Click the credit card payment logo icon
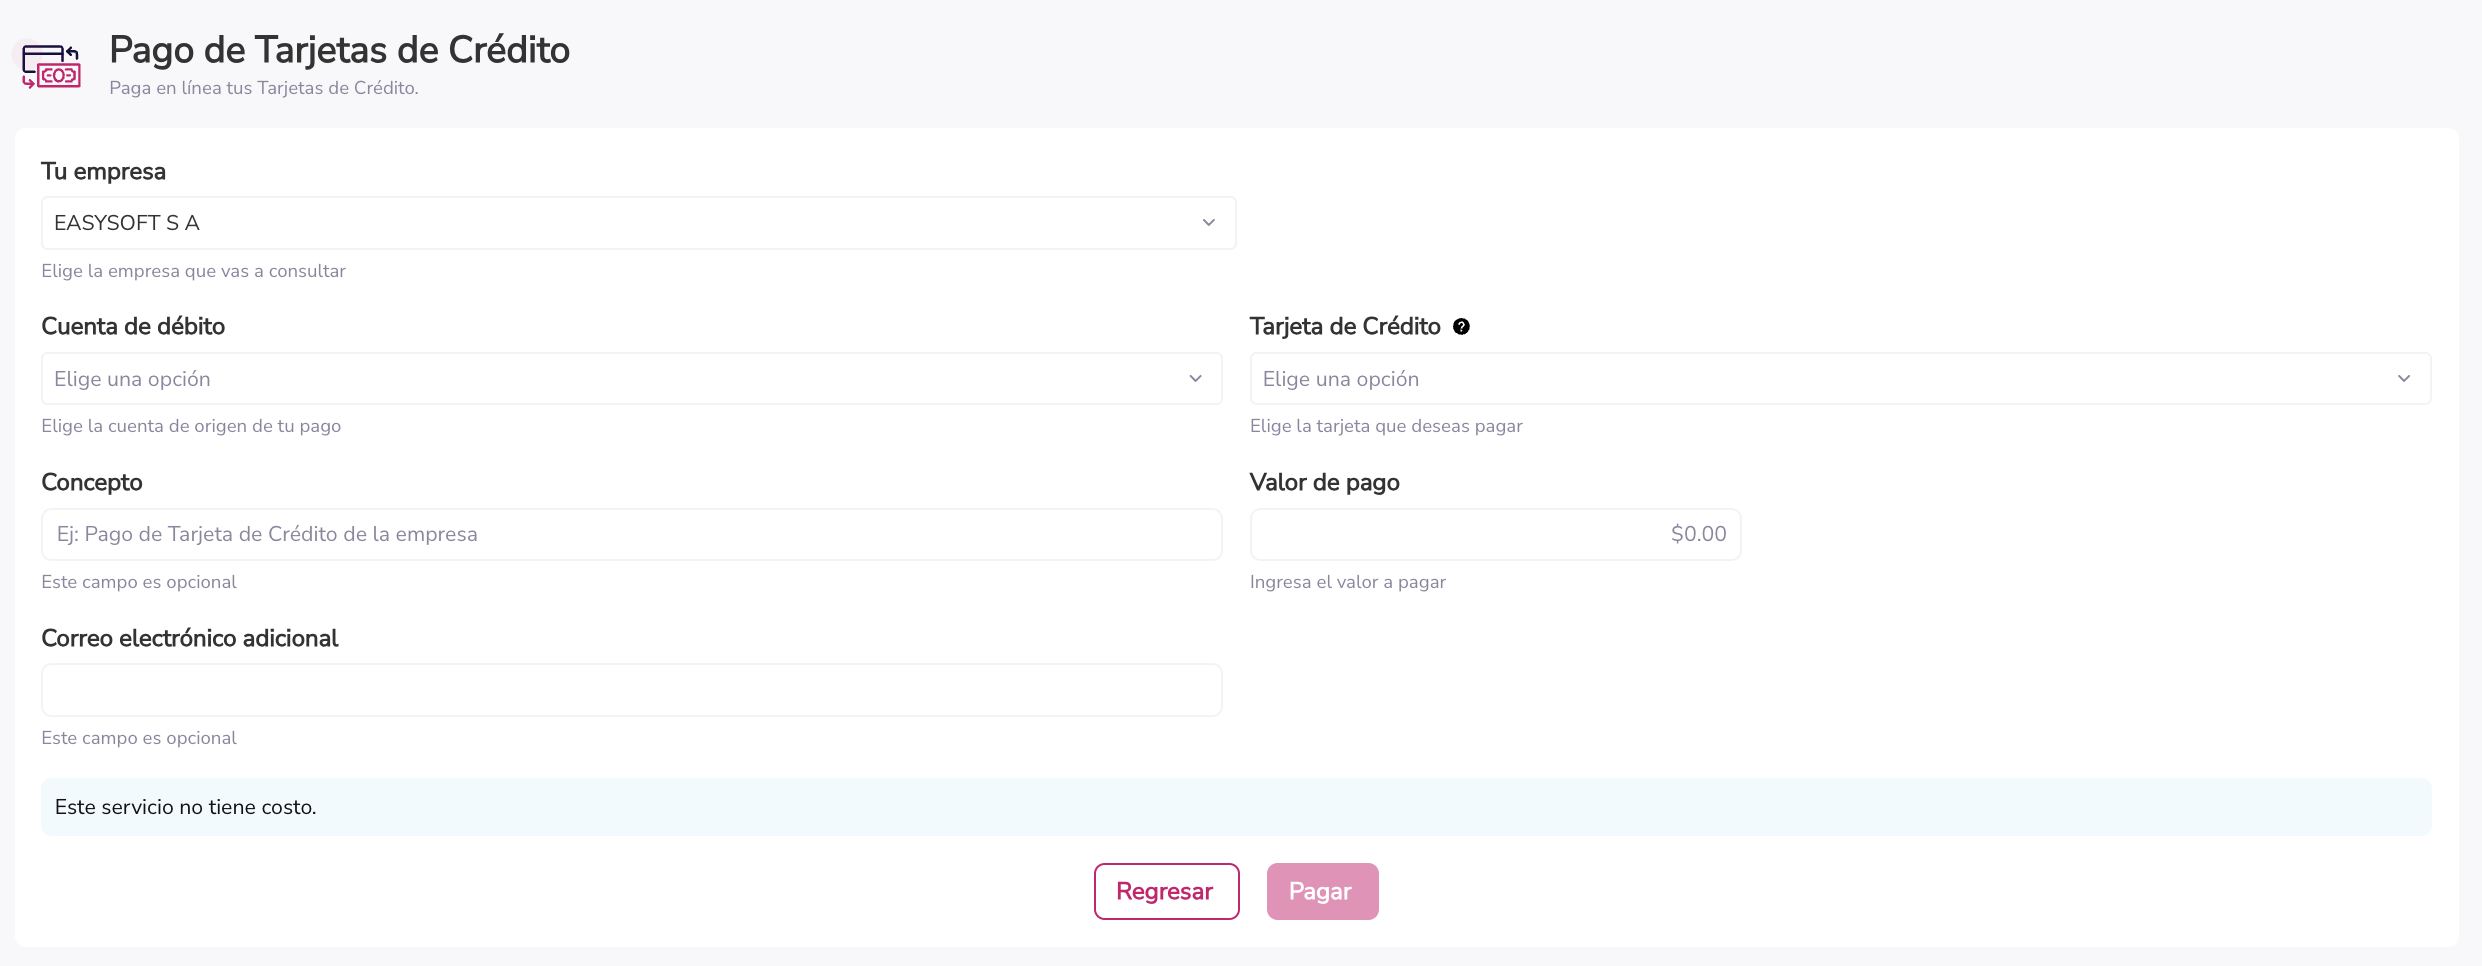2482x966 pixels. tap(51, 66)
